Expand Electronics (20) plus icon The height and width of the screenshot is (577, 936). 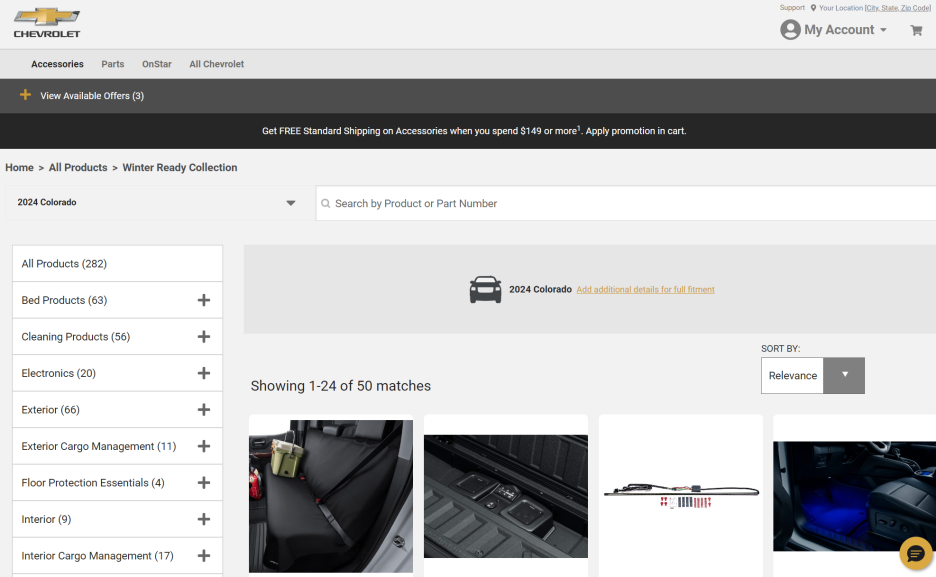click(204, 373)
